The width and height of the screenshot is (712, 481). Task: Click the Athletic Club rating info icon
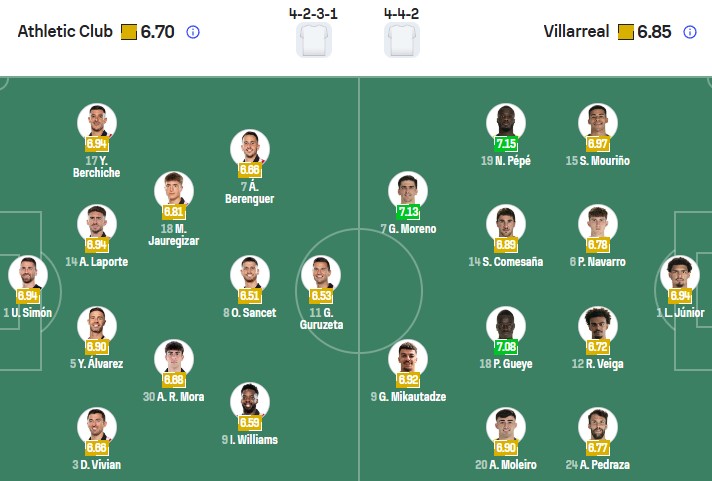pyautogui.click(x=193, y=32)
